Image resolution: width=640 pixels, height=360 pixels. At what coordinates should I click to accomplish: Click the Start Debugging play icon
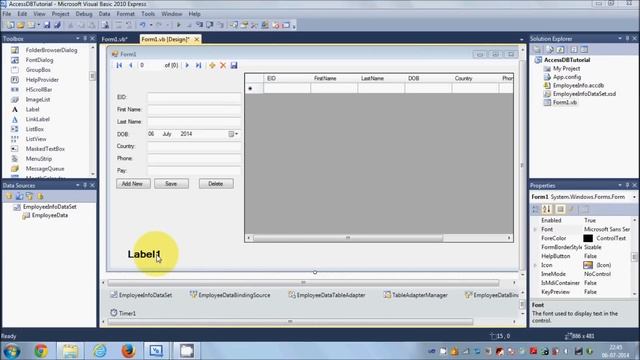tap(178, 25)
